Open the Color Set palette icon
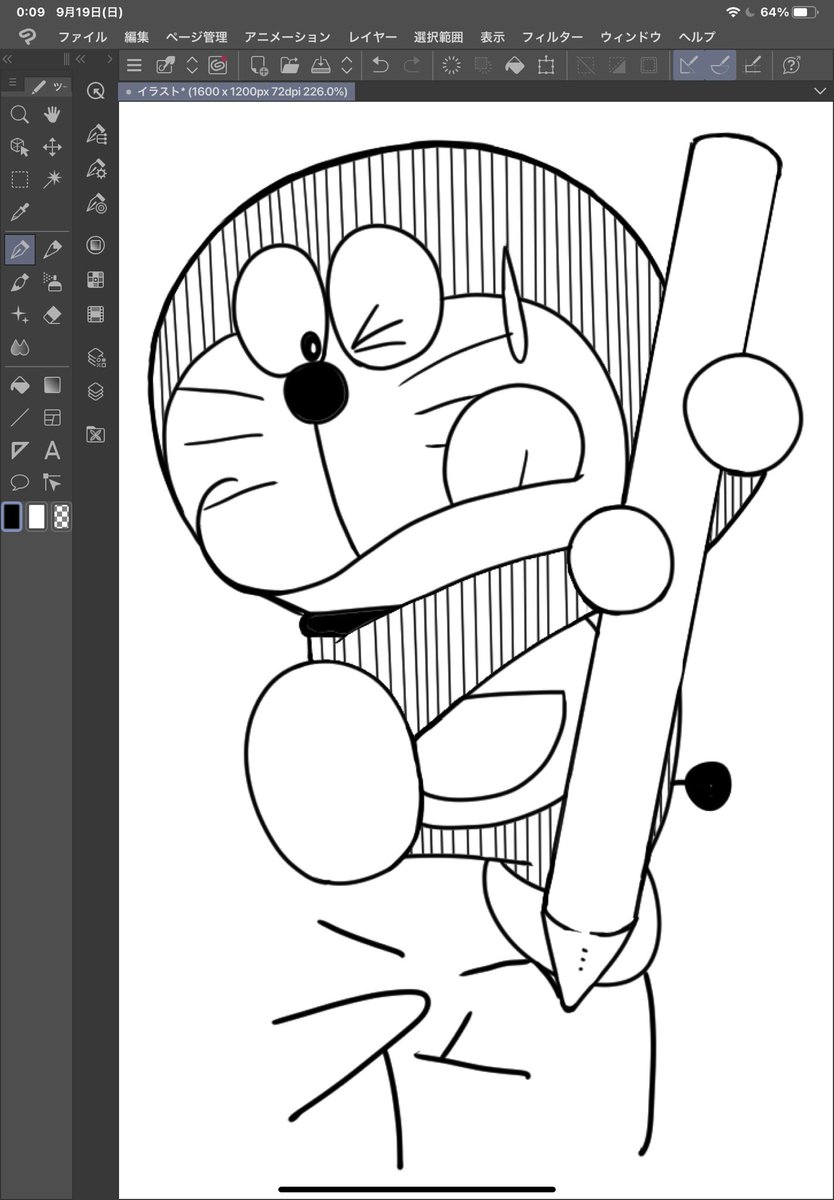The height and width of the screenshot is (1200, 834). 96,280
